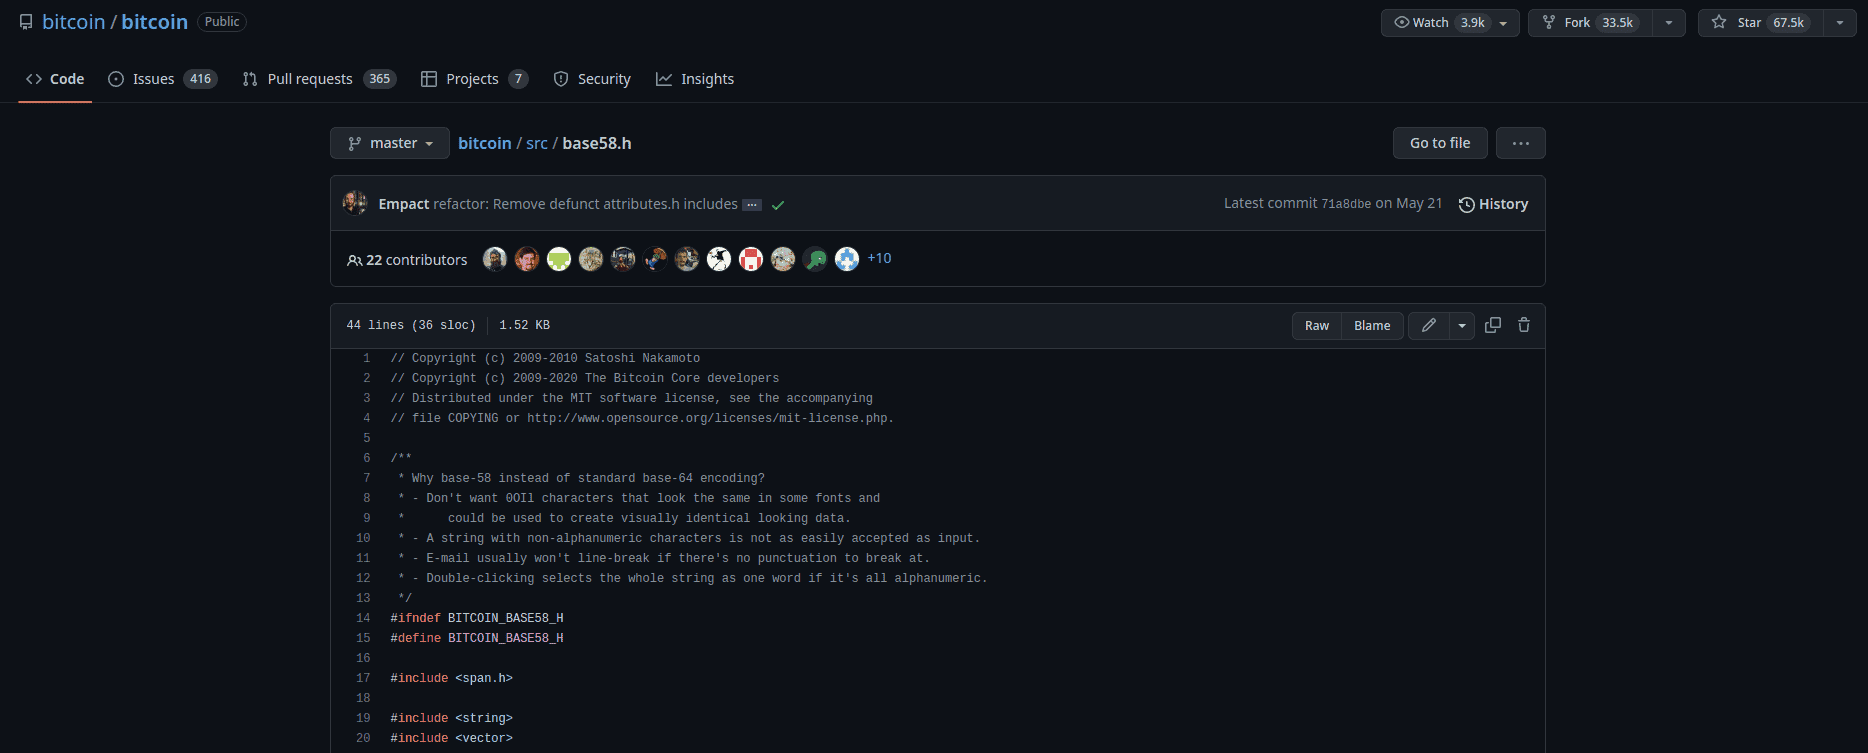Click the Satoshi Nakamoto copyright line

[x=545, y=358]
